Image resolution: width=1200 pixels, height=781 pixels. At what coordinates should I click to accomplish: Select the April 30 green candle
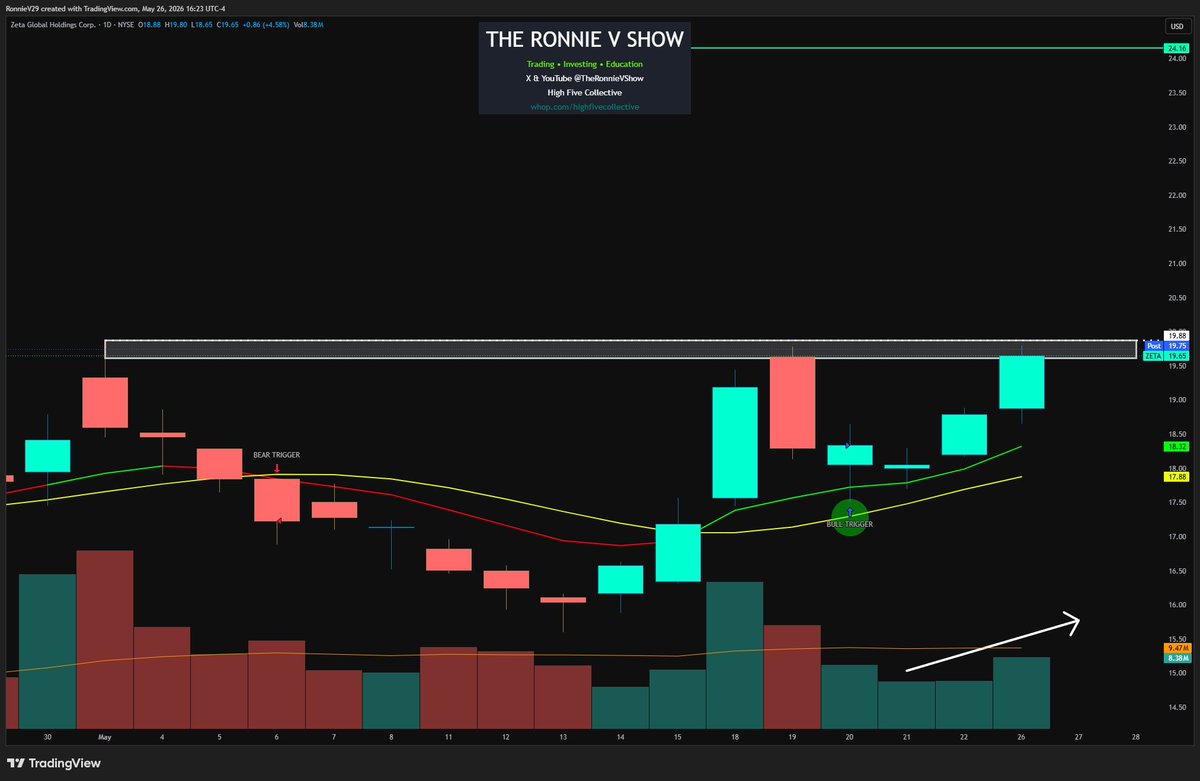point(47,456)
